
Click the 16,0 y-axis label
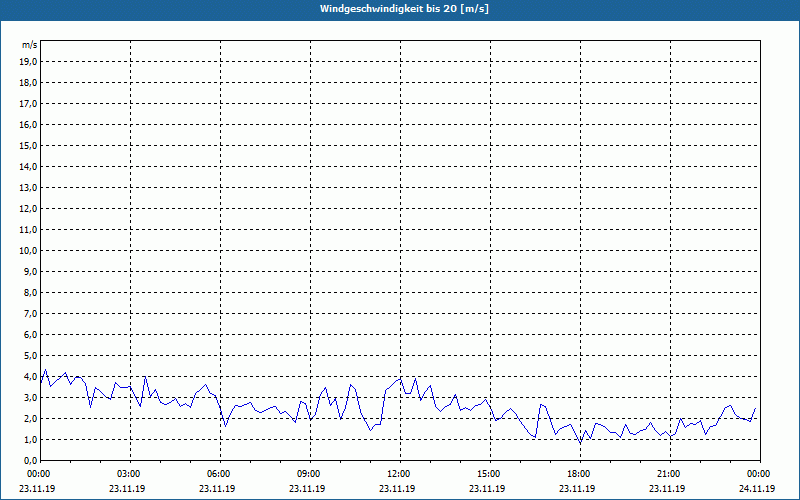click(x=28, y=124)
